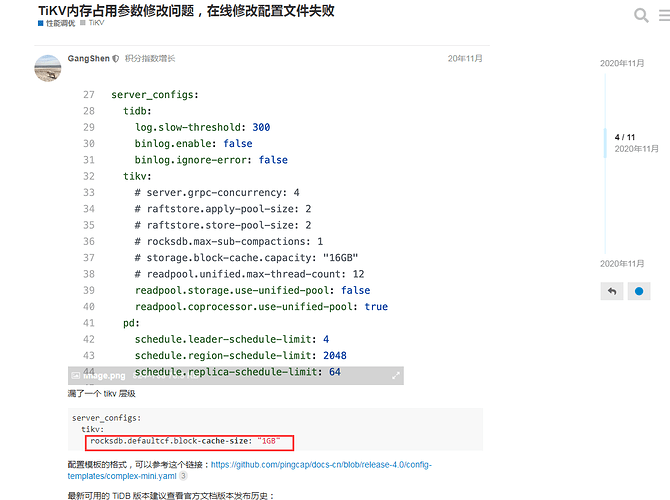Open the code screenshot image
The height and width of the screenshot is (500, 670).
tap(235, 233)
